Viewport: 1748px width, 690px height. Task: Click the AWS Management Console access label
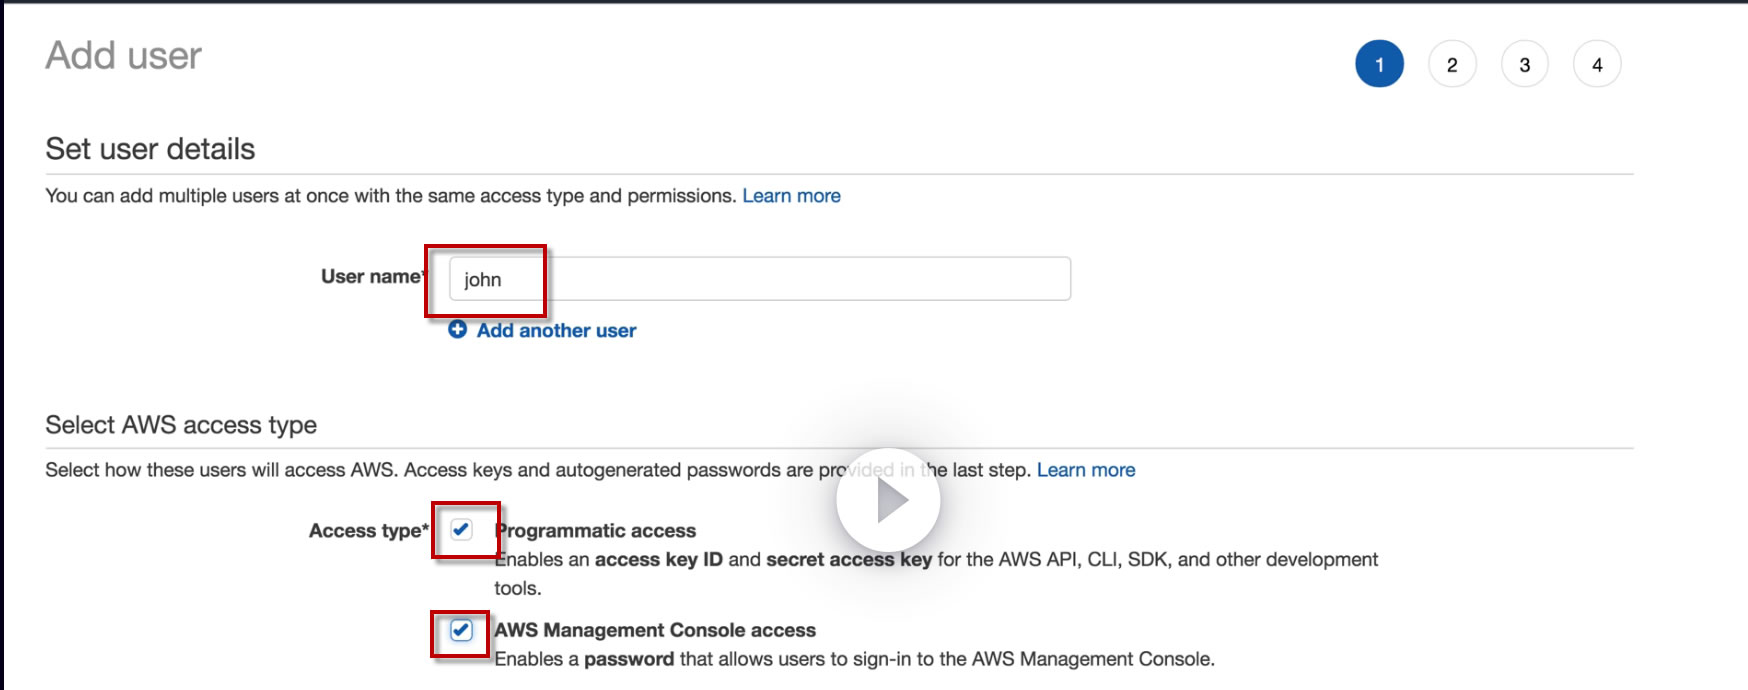click(655, 630)
